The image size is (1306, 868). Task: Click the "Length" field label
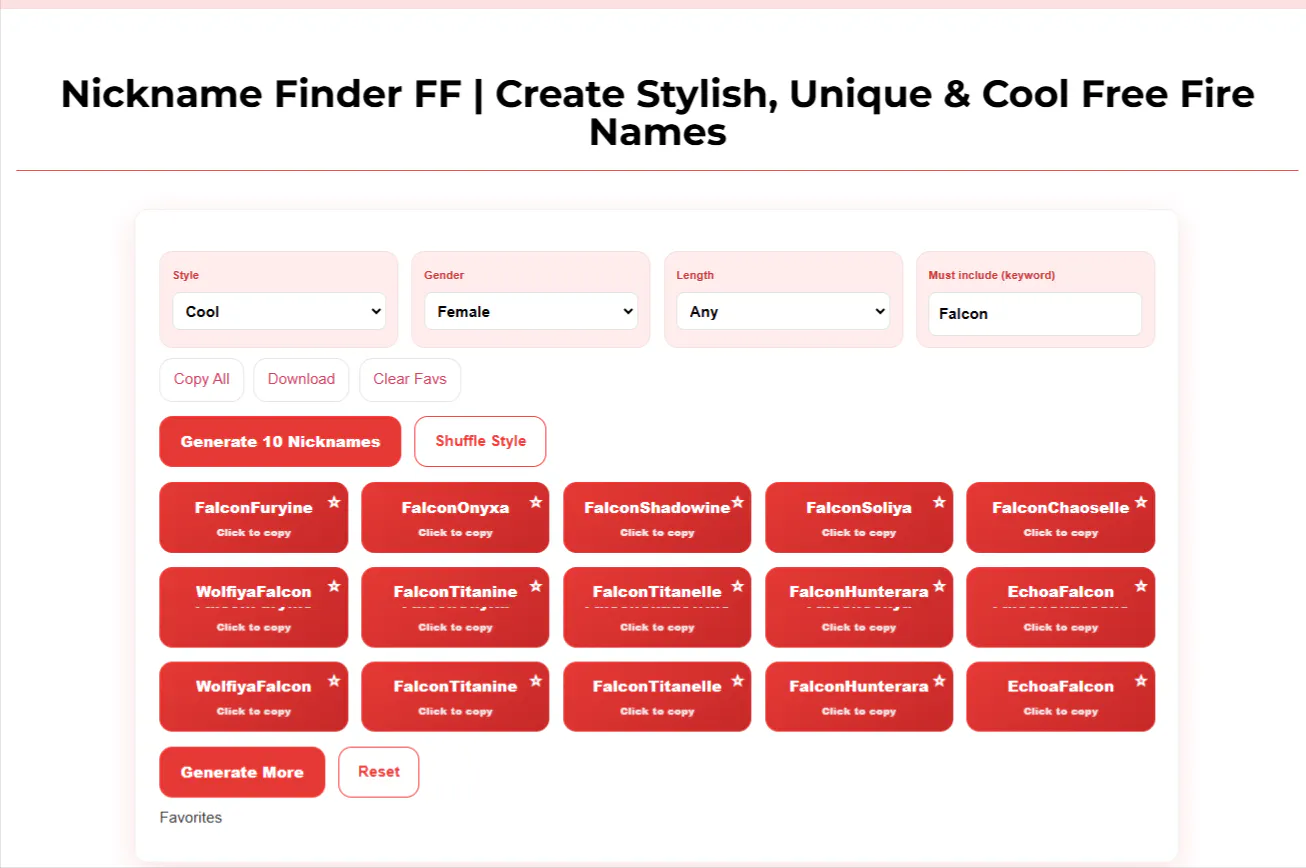point(695,275)
